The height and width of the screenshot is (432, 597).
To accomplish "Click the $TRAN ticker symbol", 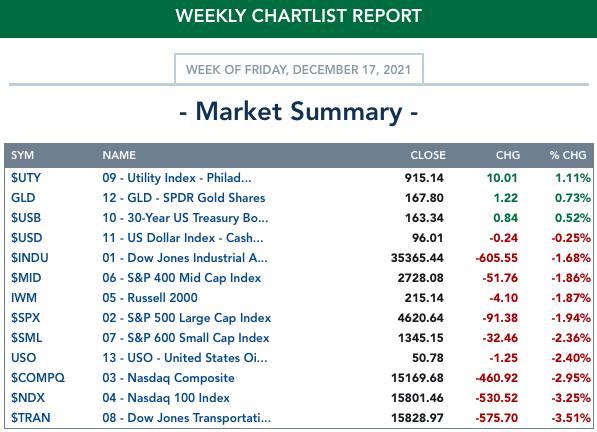I will pyautogui.click(x=30, y=418).
